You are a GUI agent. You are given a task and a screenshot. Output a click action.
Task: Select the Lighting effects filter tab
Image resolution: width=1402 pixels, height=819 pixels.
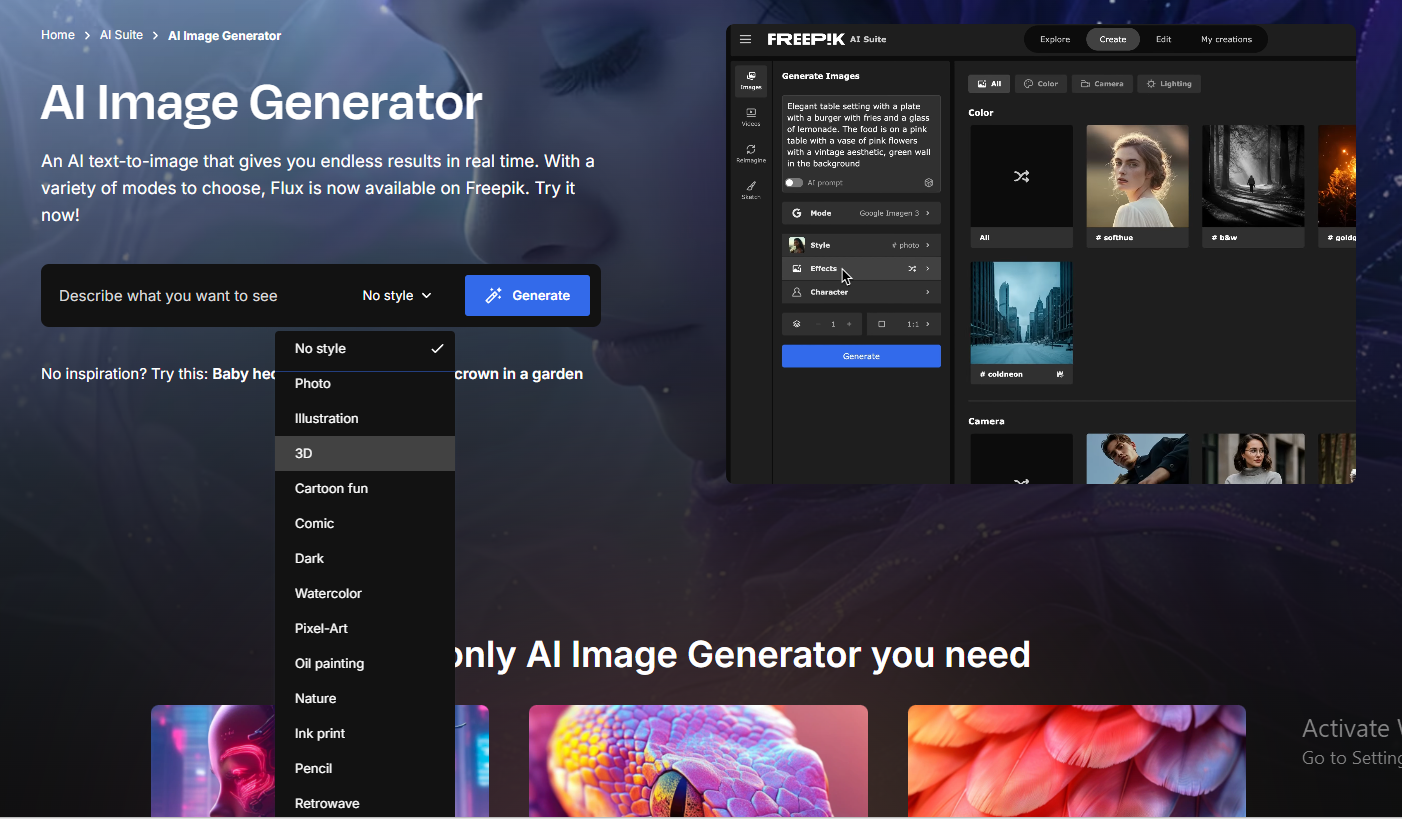pos(1169,84)
